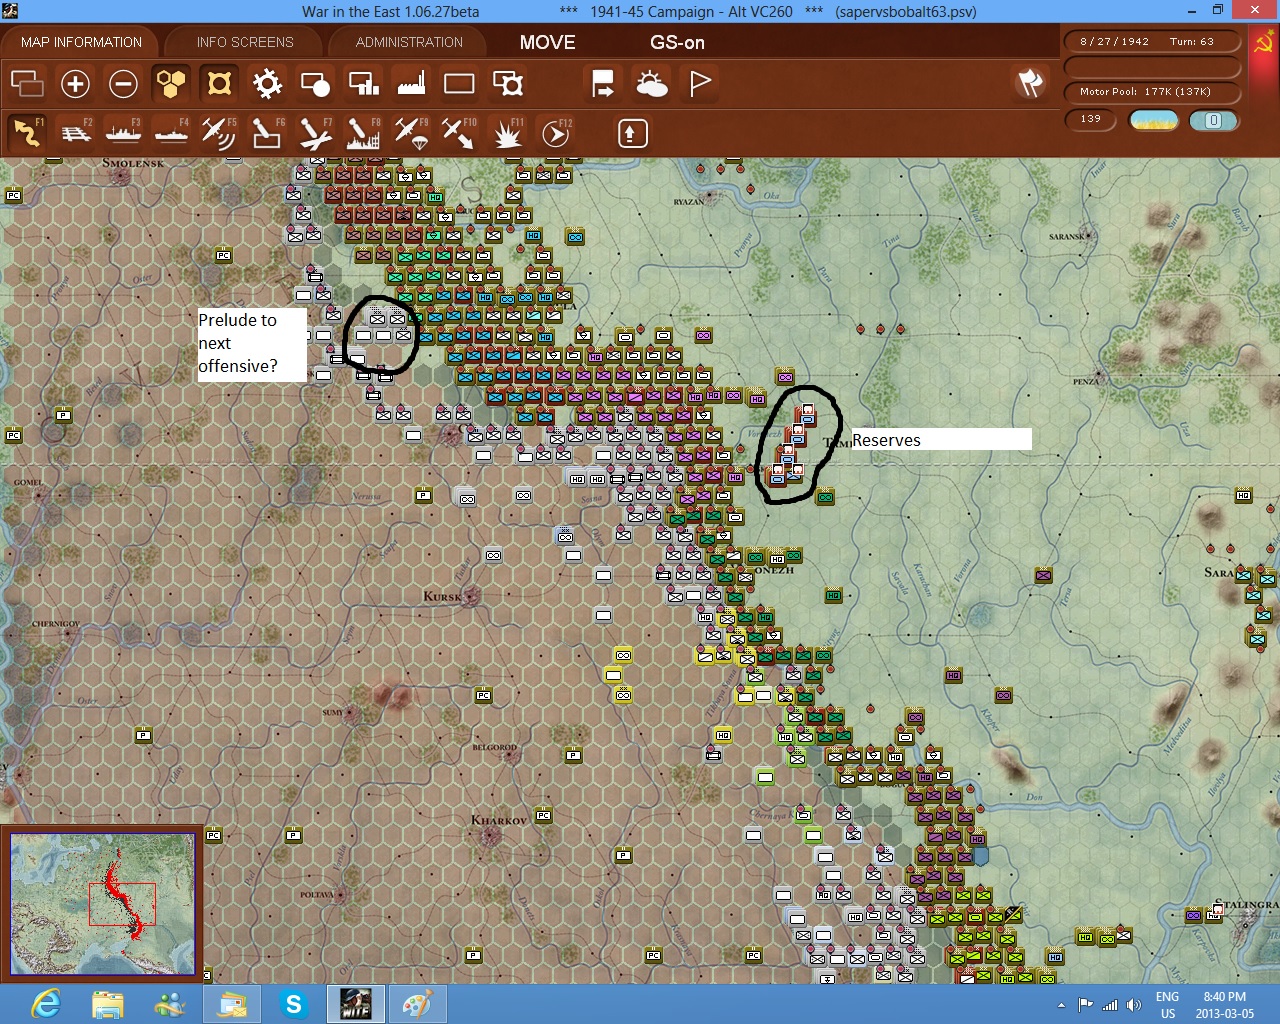
Task: Click the white pennant flag icon
Action: tap(700, 83)
